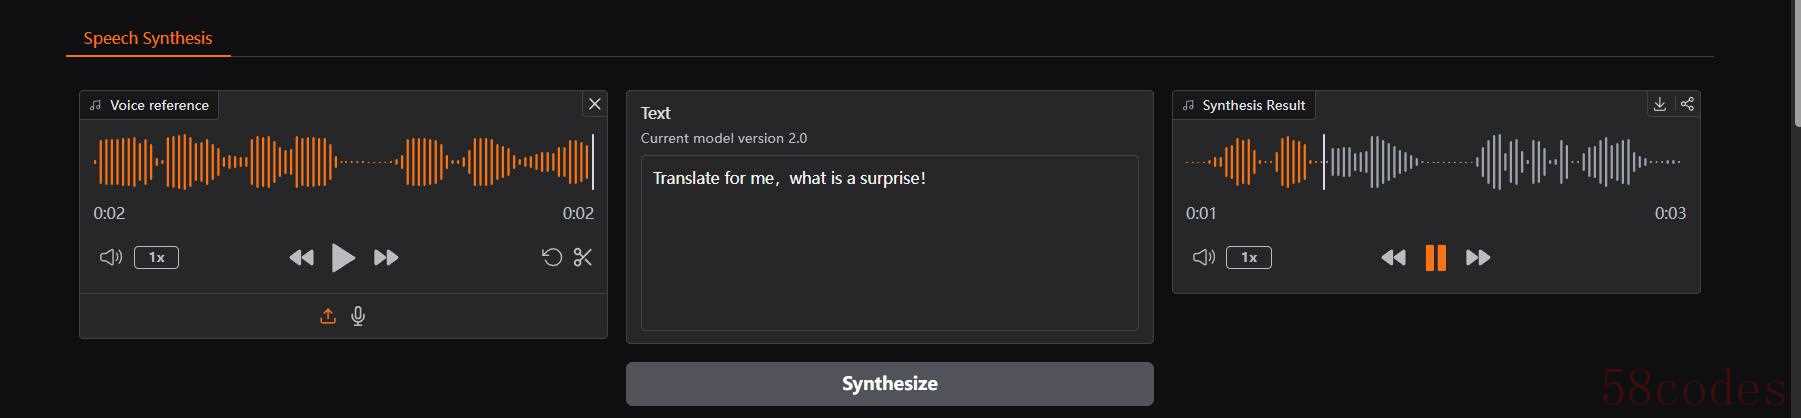
Task: Click the text input box
Action: pos(889,242)
